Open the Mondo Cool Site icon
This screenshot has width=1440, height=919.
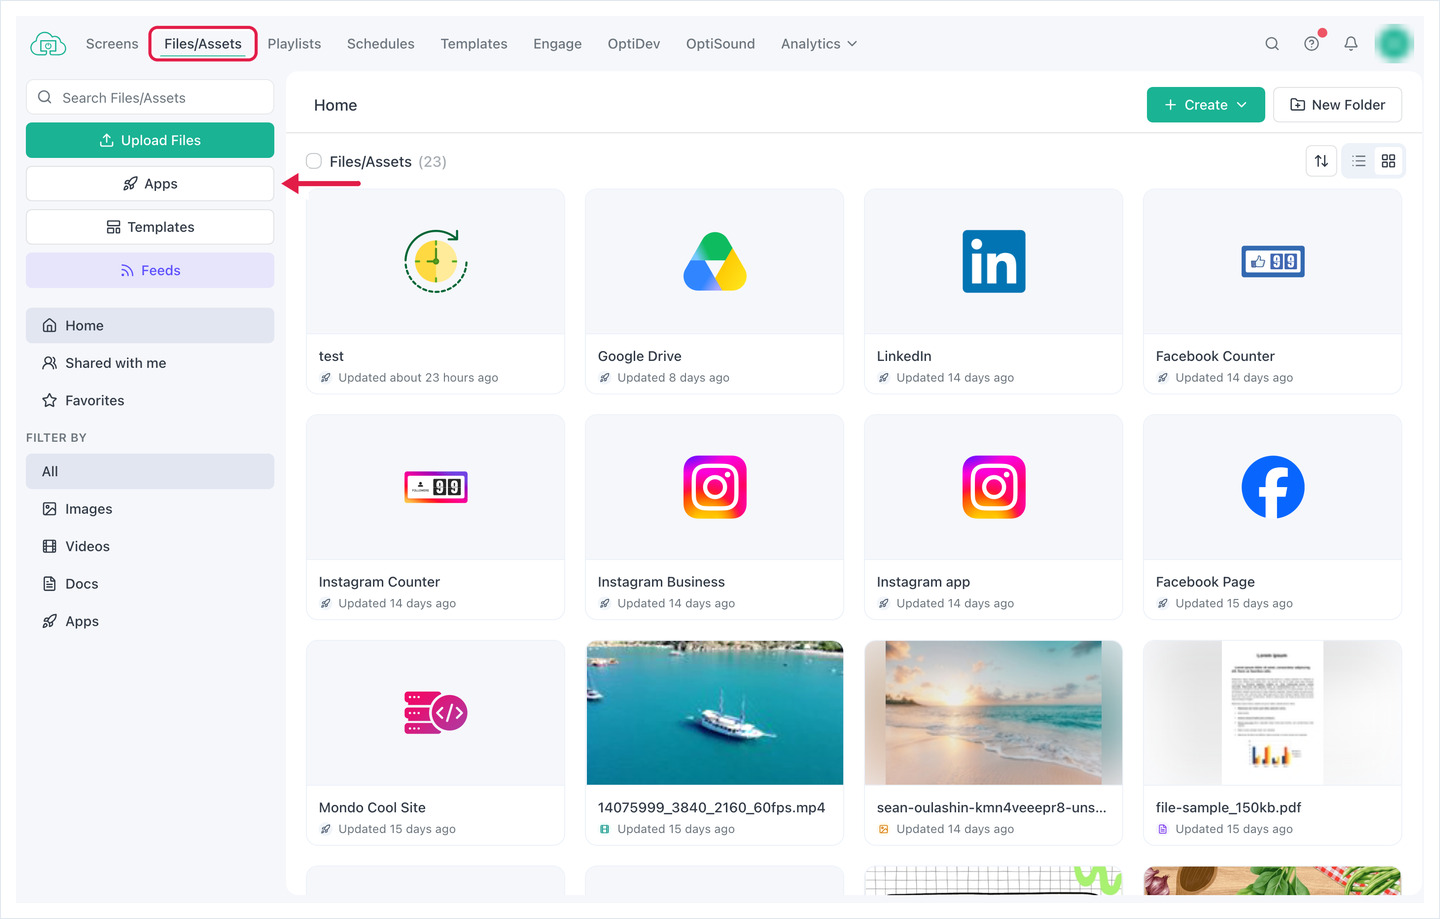tap(436, 713)
